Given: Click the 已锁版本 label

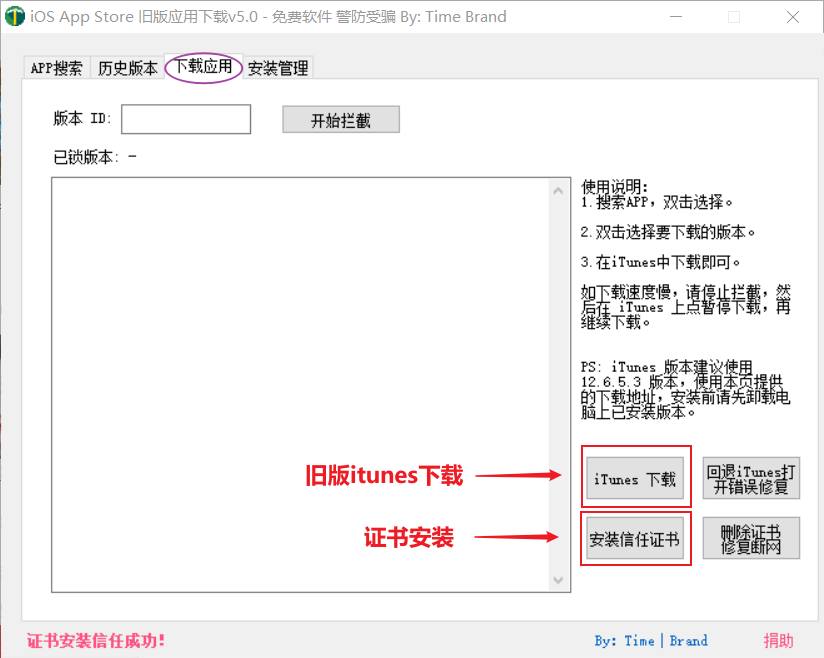Looking at the screenshot, I should click(x=86, y=157).
